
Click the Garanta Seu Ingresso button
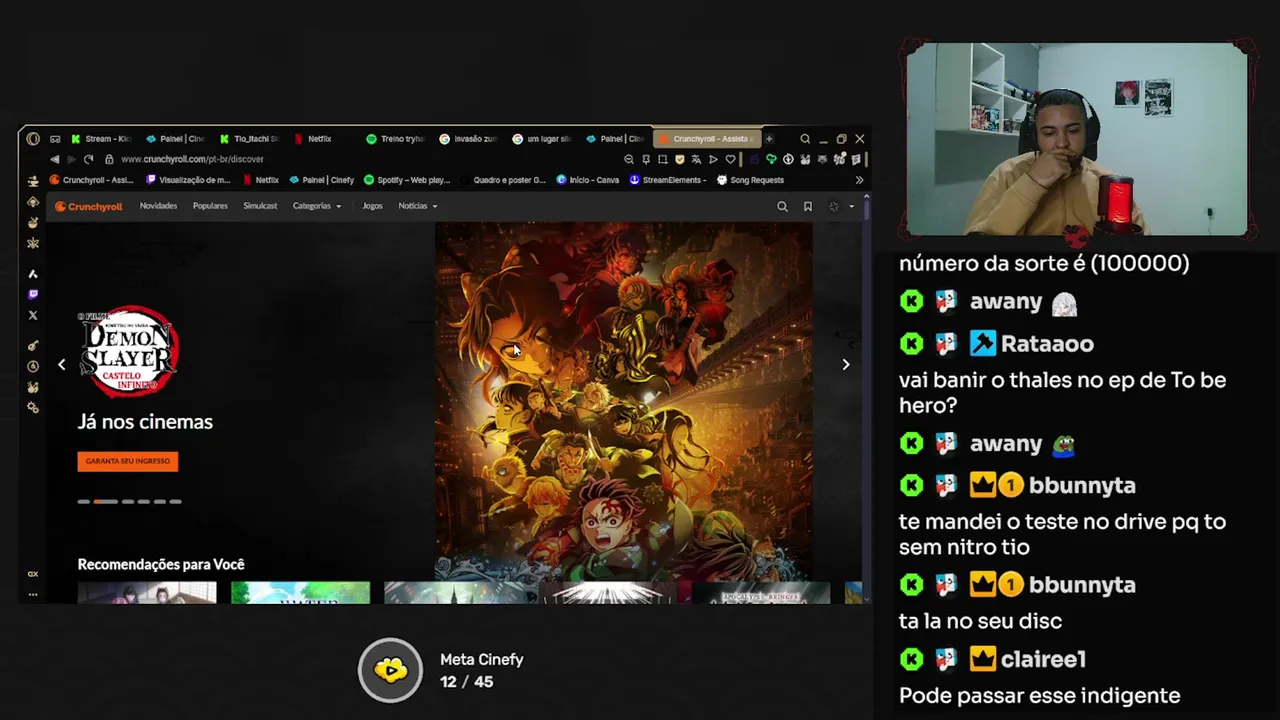coord(128,461)
